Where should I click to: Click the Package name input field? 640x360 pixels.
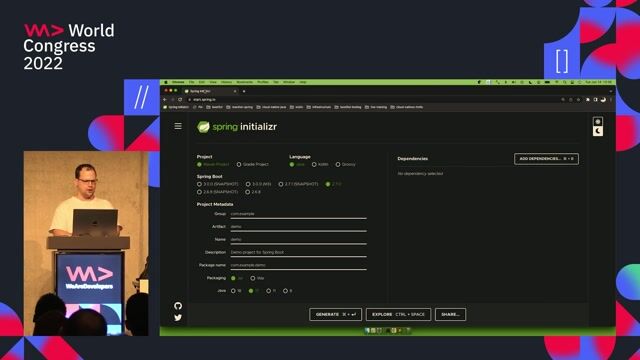click(298, 265)
